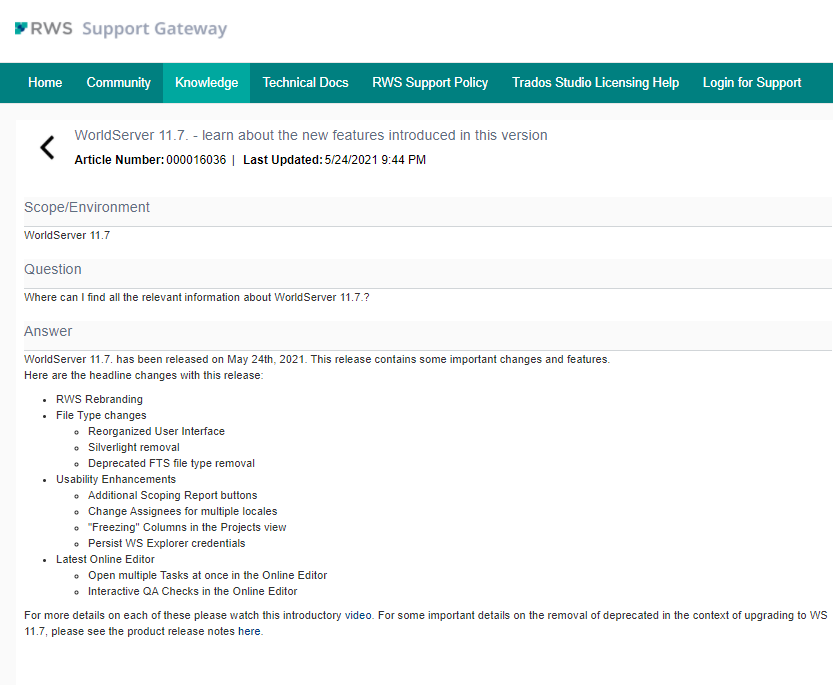Click the 'Usability Enhancements' bullet

tap(116, 479)
